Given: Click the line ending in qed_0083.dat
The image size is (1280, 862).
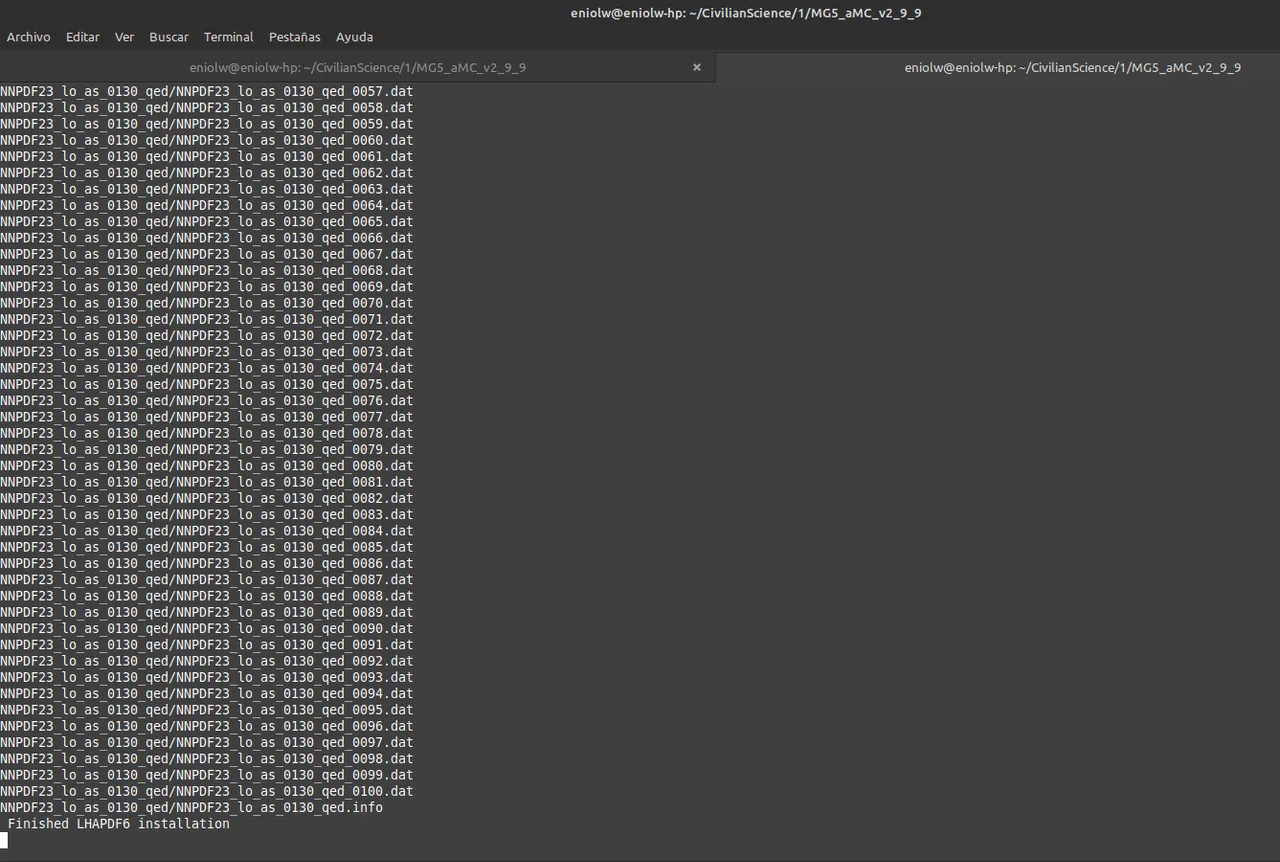Looking at the screenshot, I should (206, 514).
